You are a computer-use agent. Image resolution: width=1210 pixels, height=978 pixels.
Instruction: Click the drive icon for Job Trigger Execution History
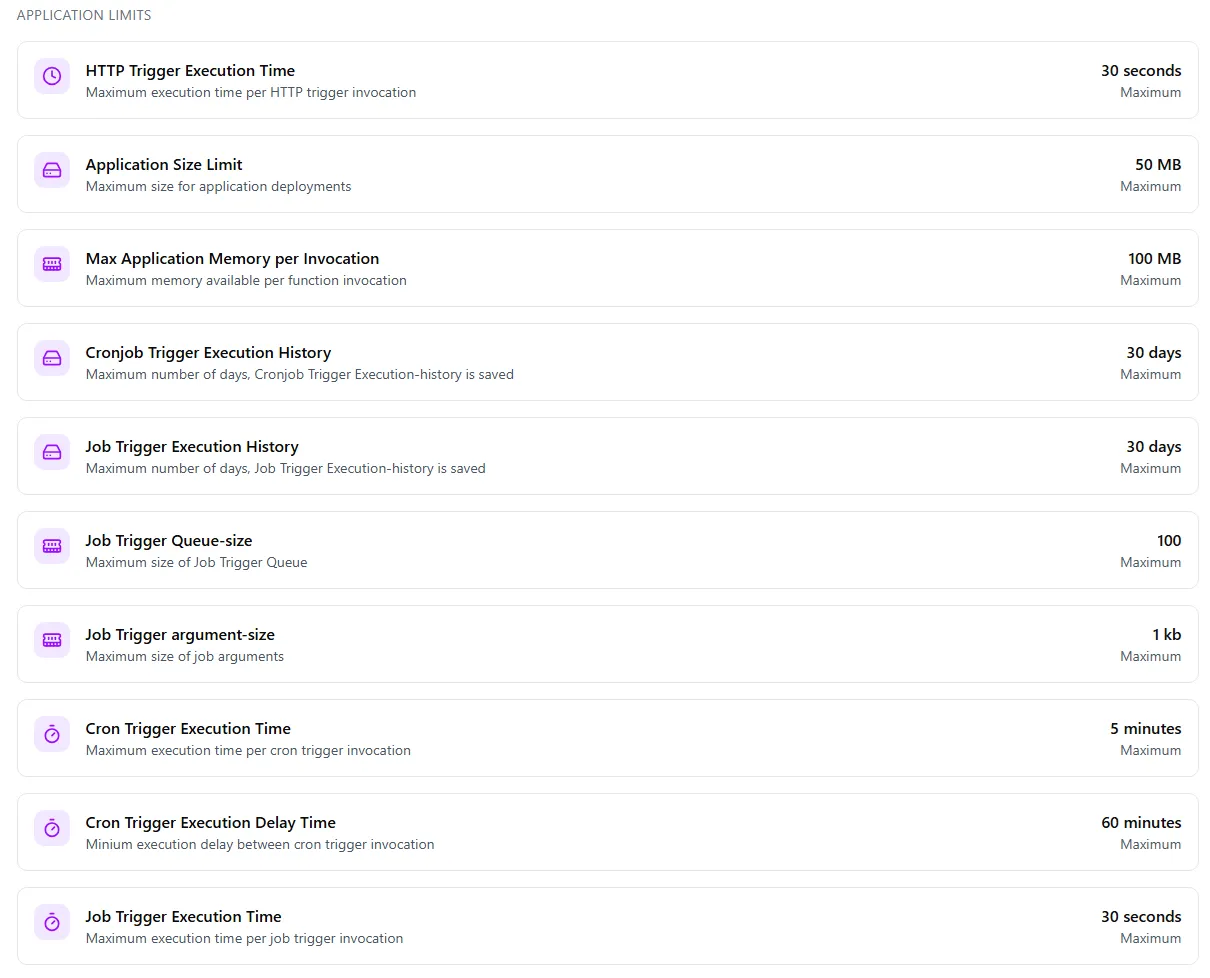(52, 452)
